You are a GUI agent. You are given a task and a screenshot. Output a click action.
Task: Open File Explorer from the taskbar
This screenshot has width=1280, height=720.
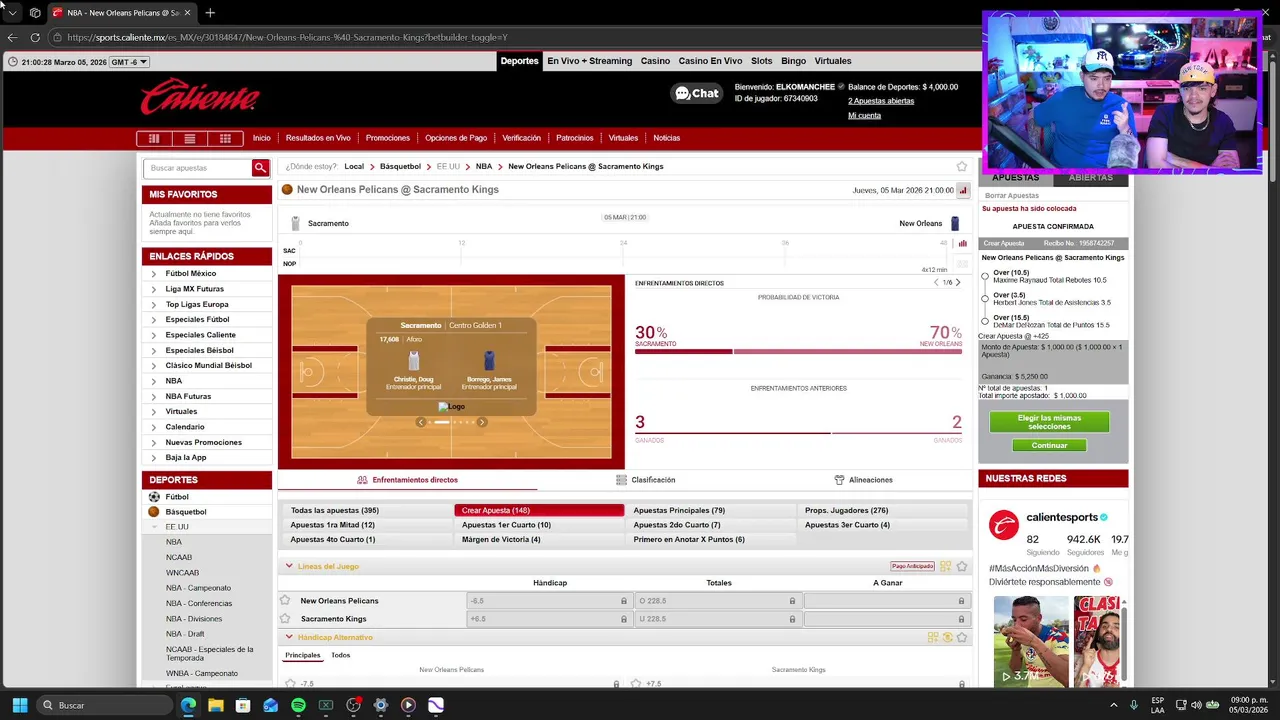pyautogui.click(x=216, y=705)
